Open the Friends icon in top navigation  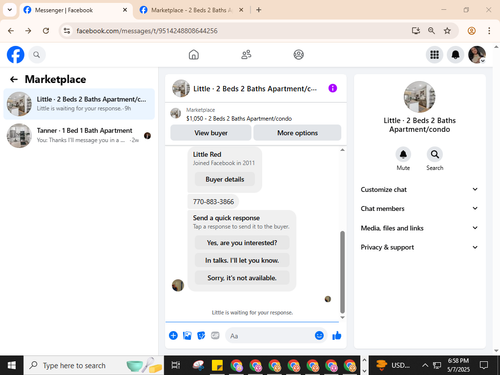(x=246, y=54)
